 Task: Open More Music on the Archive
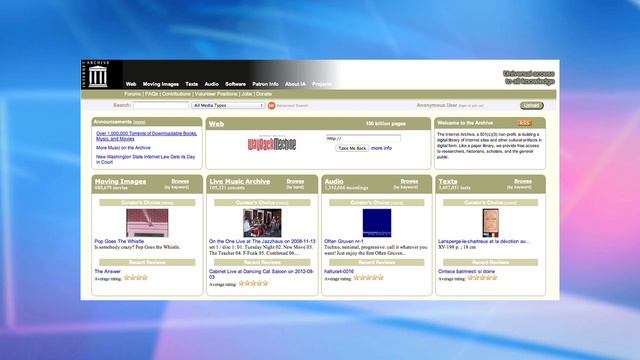(123, 148)
